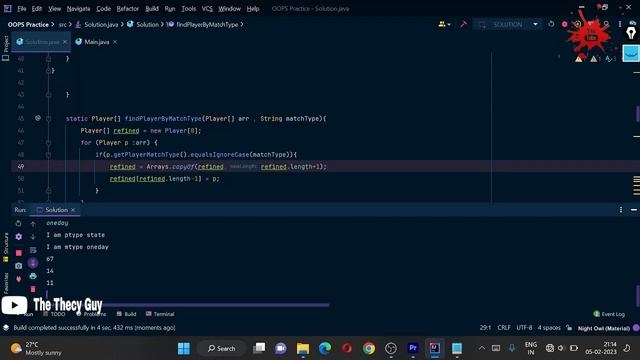The image size is (640, 360).
Task: Open the VCS menu
Action: pos(207,9)
